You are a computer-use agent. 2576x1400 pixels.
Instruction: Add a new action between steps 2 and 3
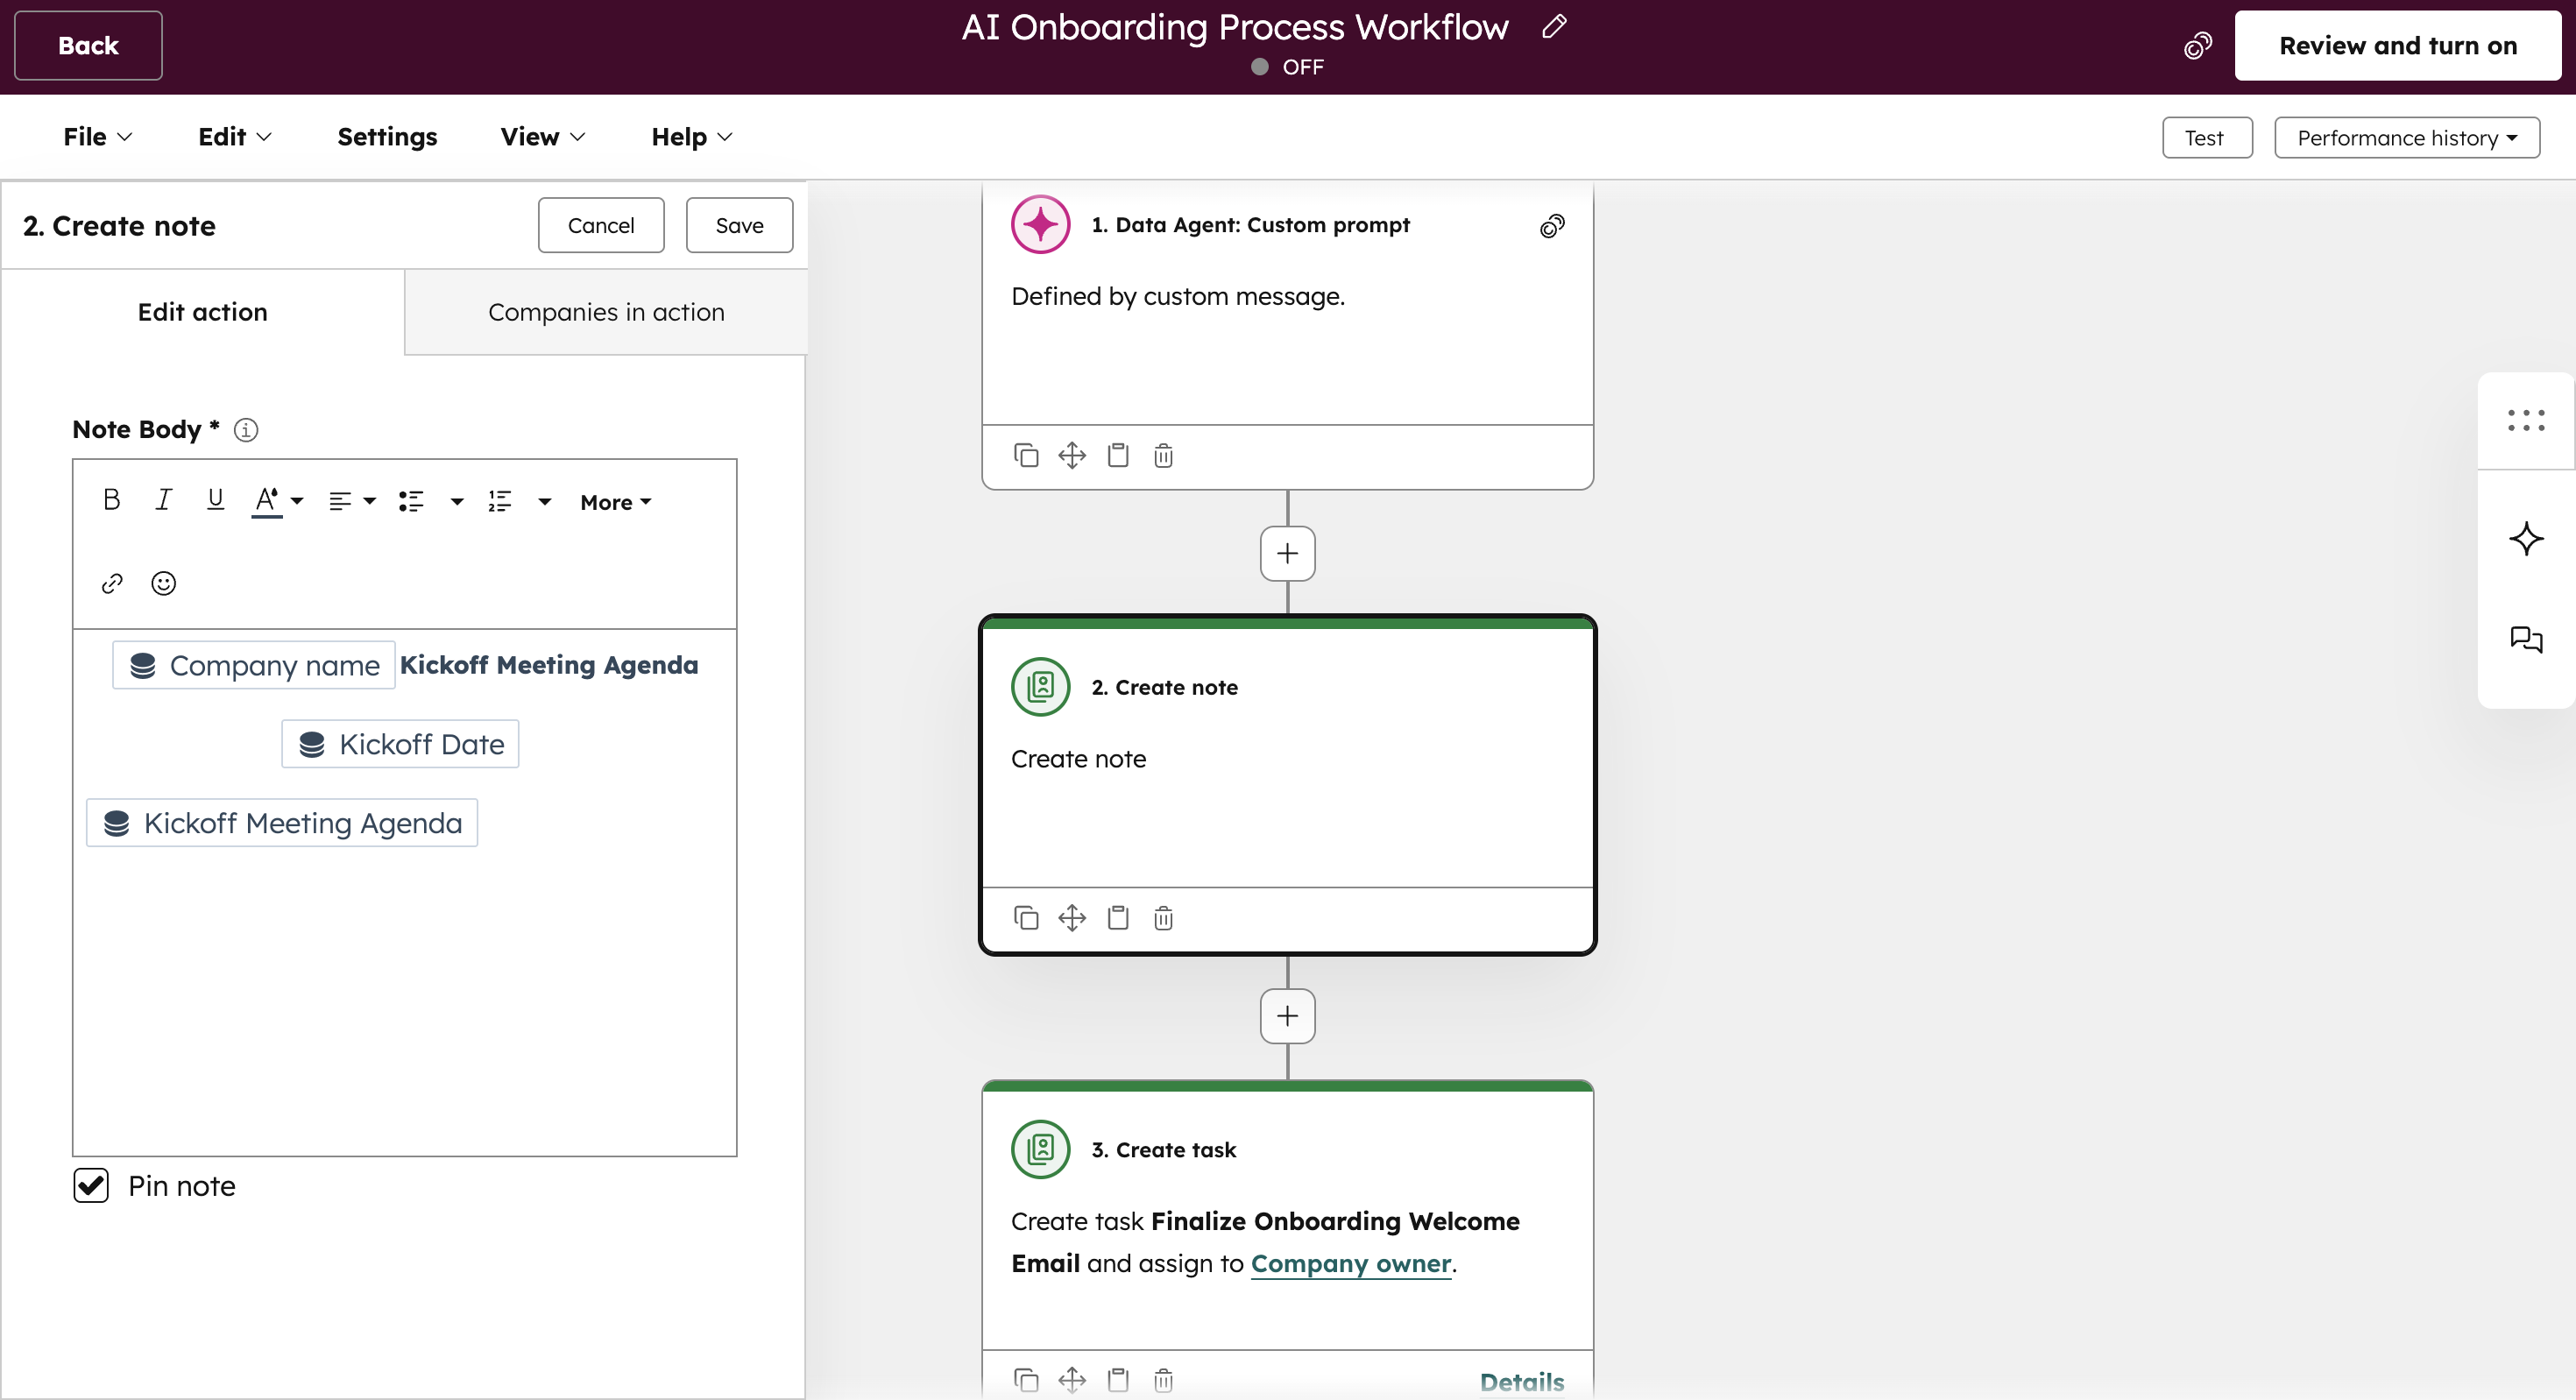tap(1286, 1015)
